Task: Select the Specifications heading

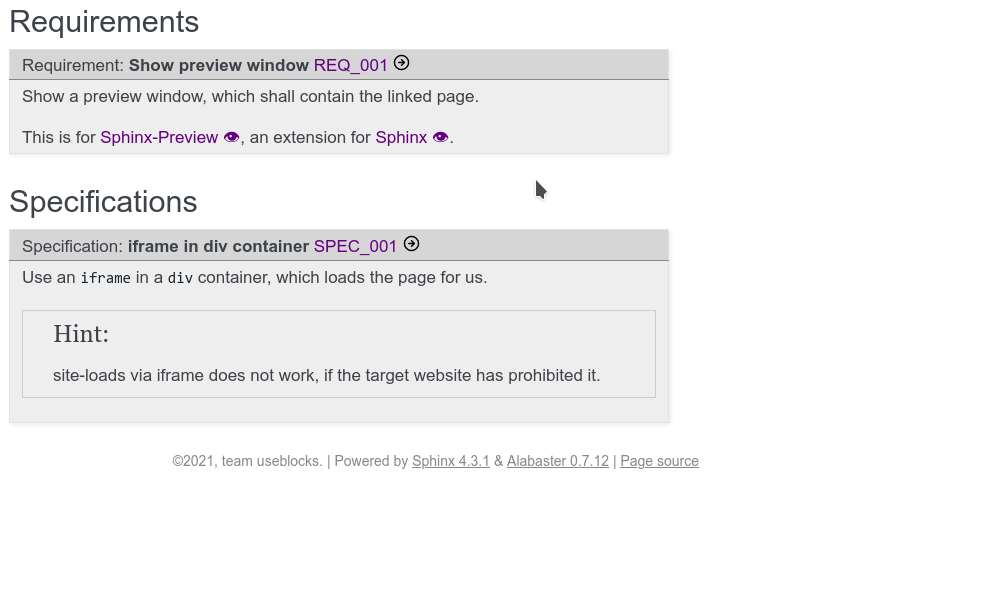Action: tap(103, 202)
